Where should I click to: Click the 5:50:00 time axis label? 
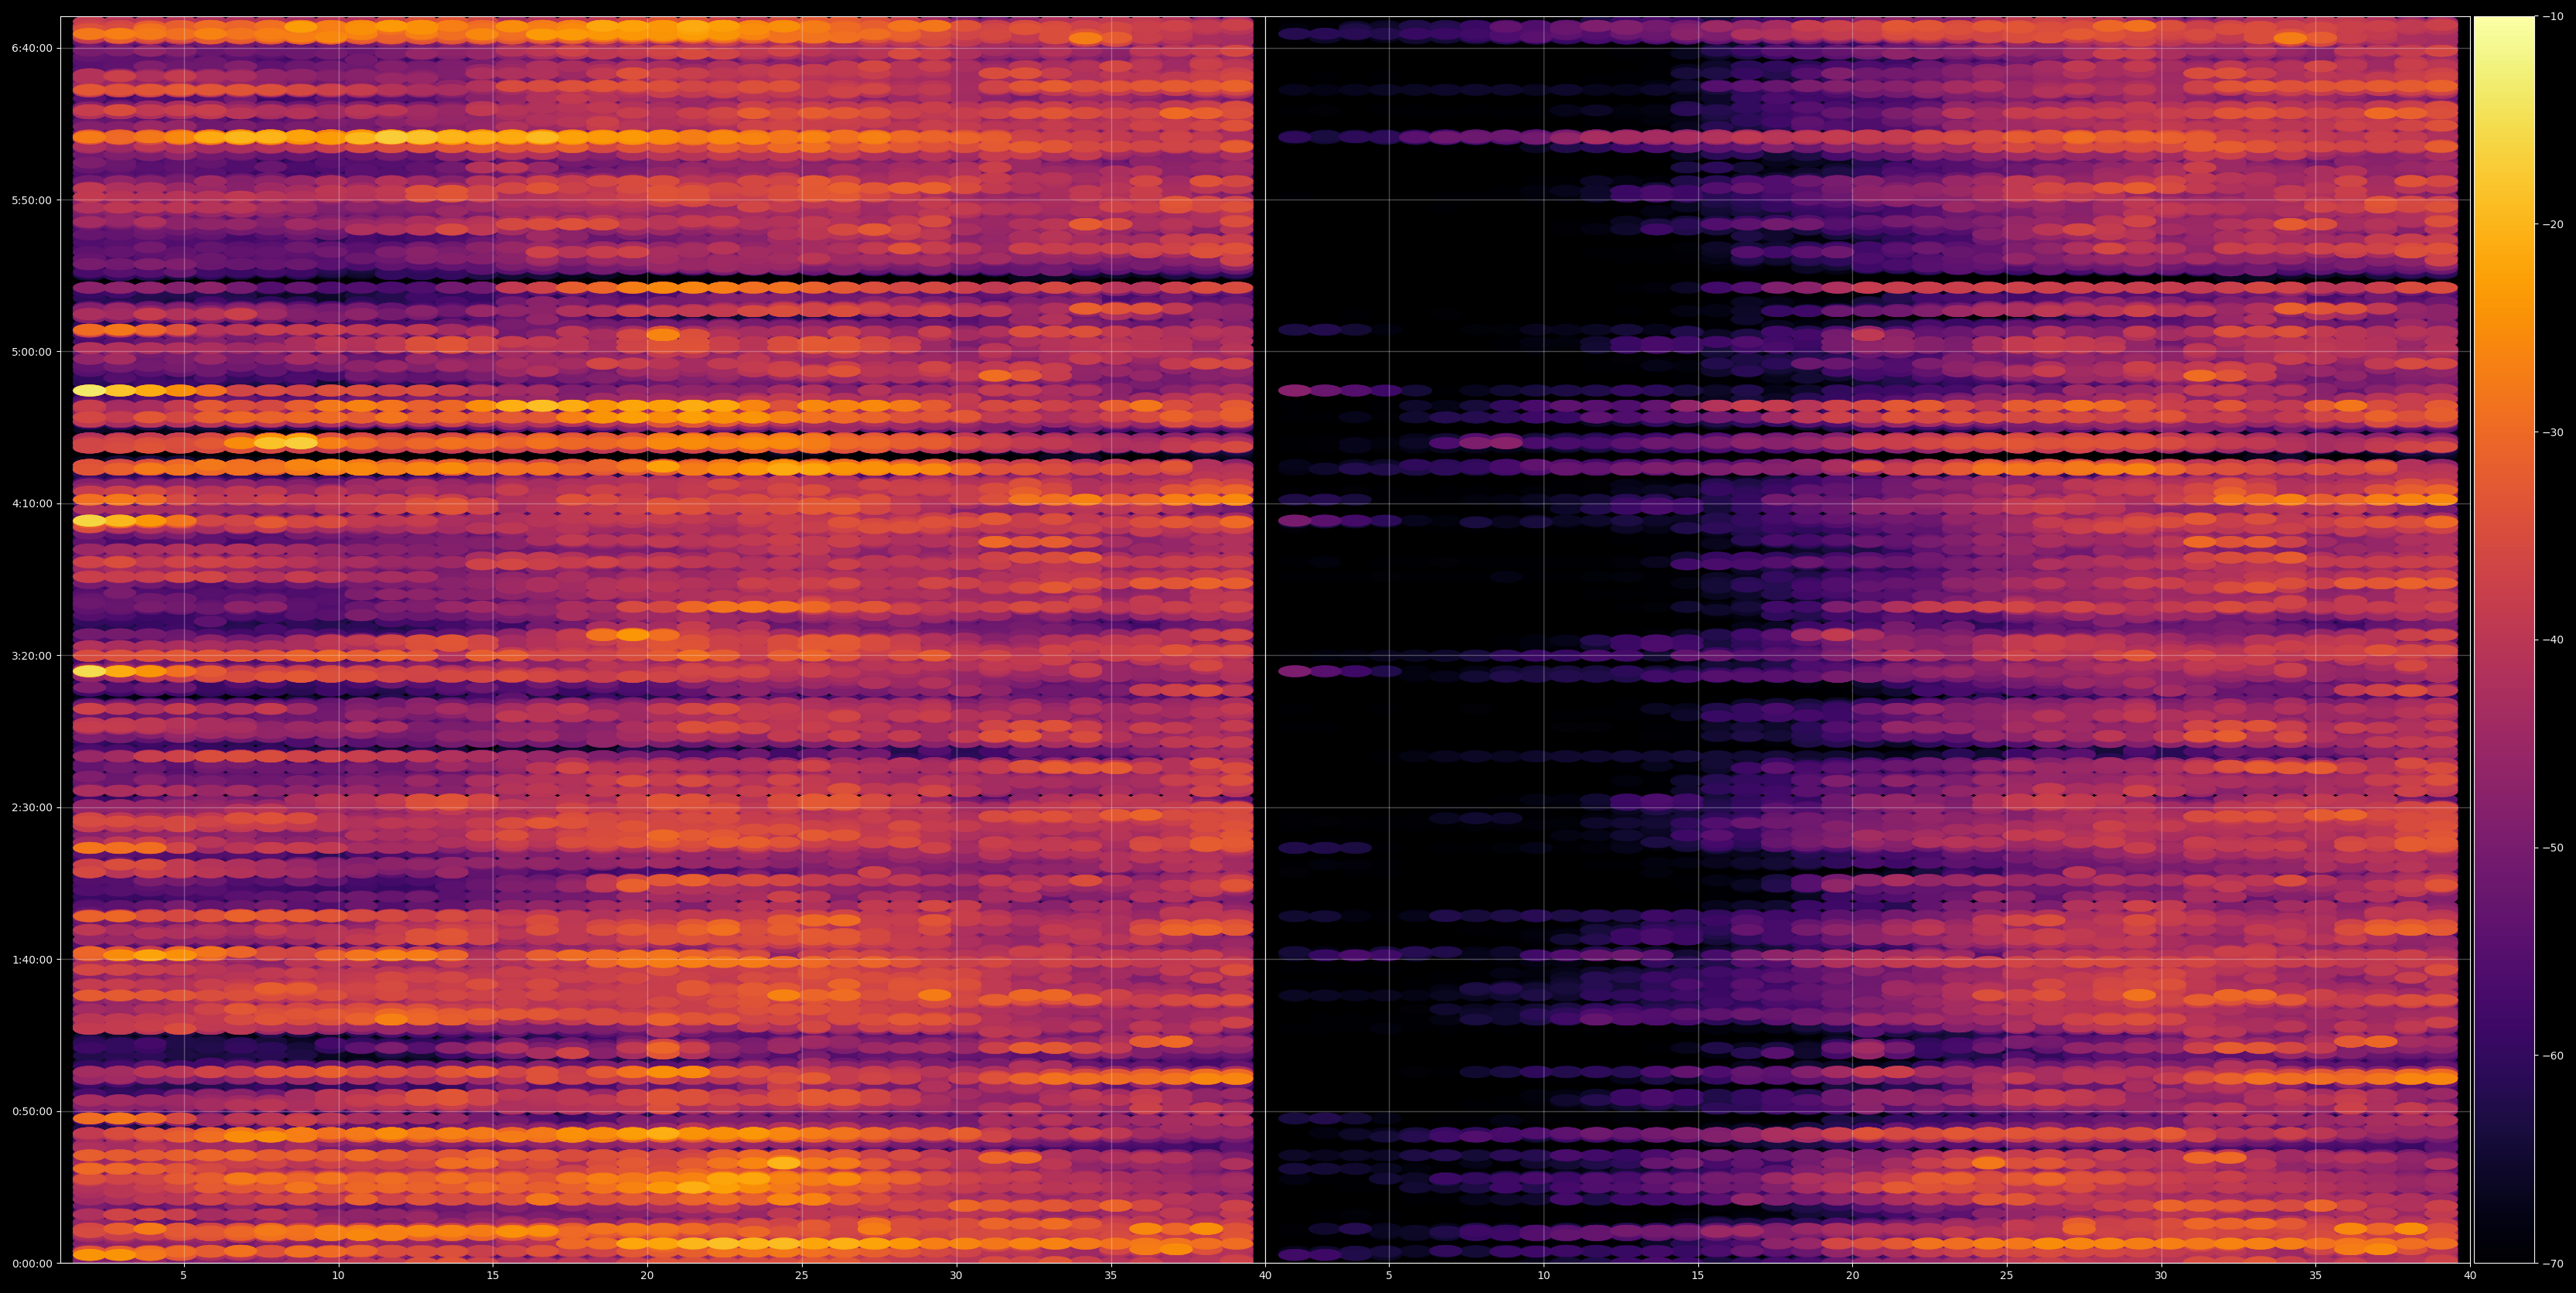coord(31,200)
